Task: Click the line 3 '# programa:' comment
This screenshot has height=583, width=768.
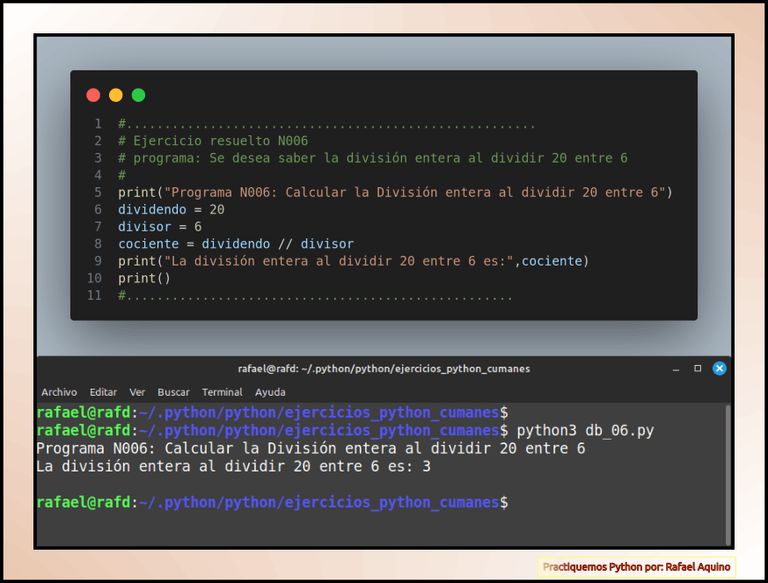Action: coord(373,158)
